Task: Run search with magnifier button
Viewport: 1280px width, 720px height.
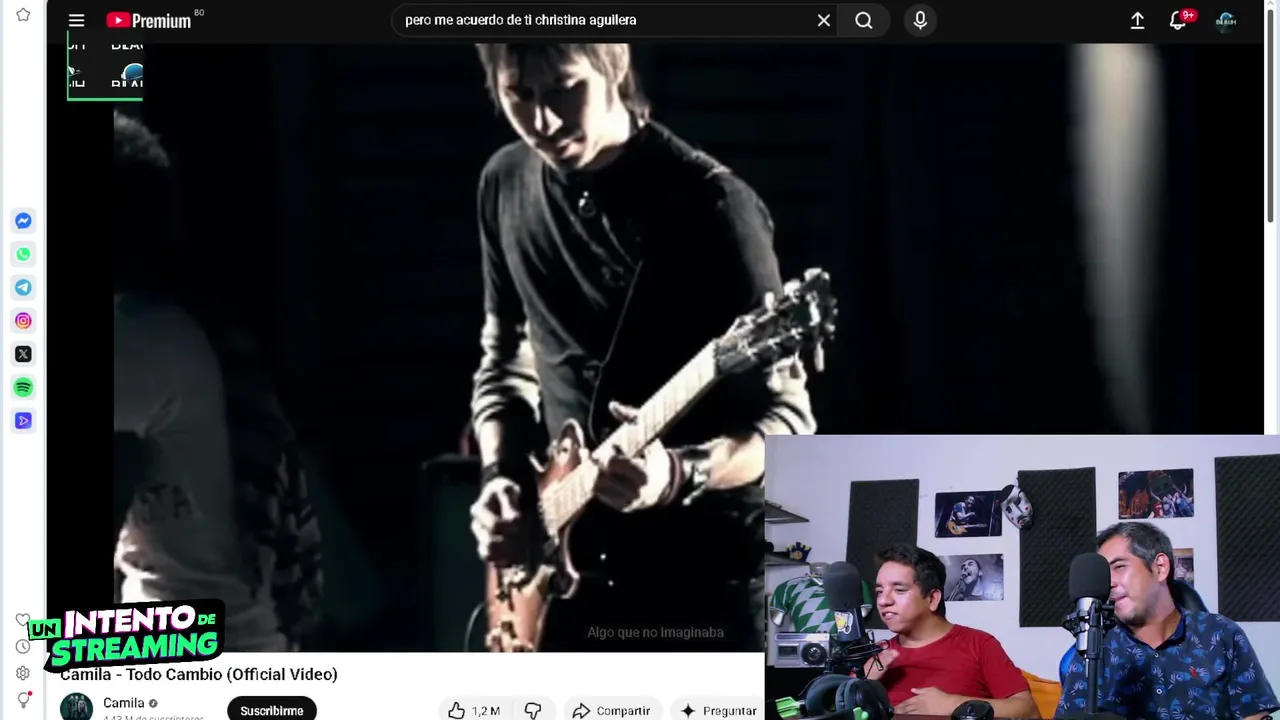Action: click(864, 20)
